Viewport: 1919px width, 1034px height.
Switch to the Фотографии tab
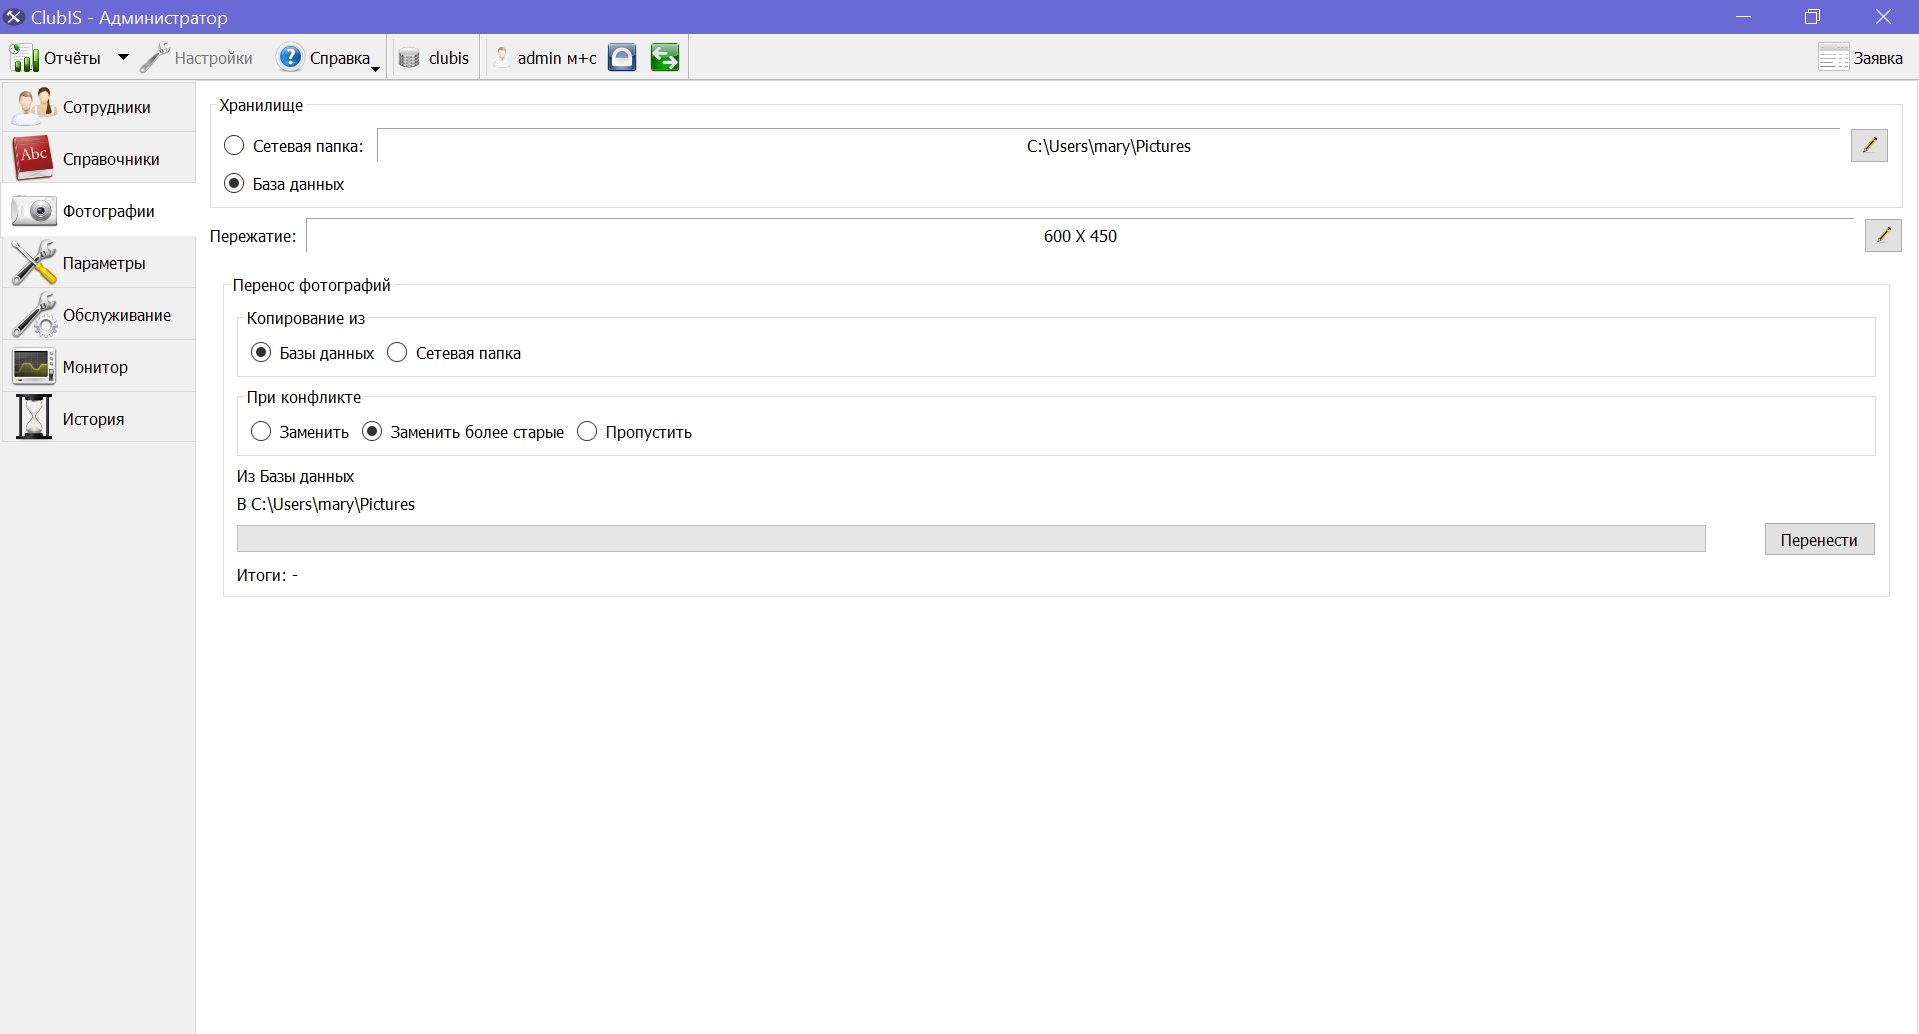98,210
